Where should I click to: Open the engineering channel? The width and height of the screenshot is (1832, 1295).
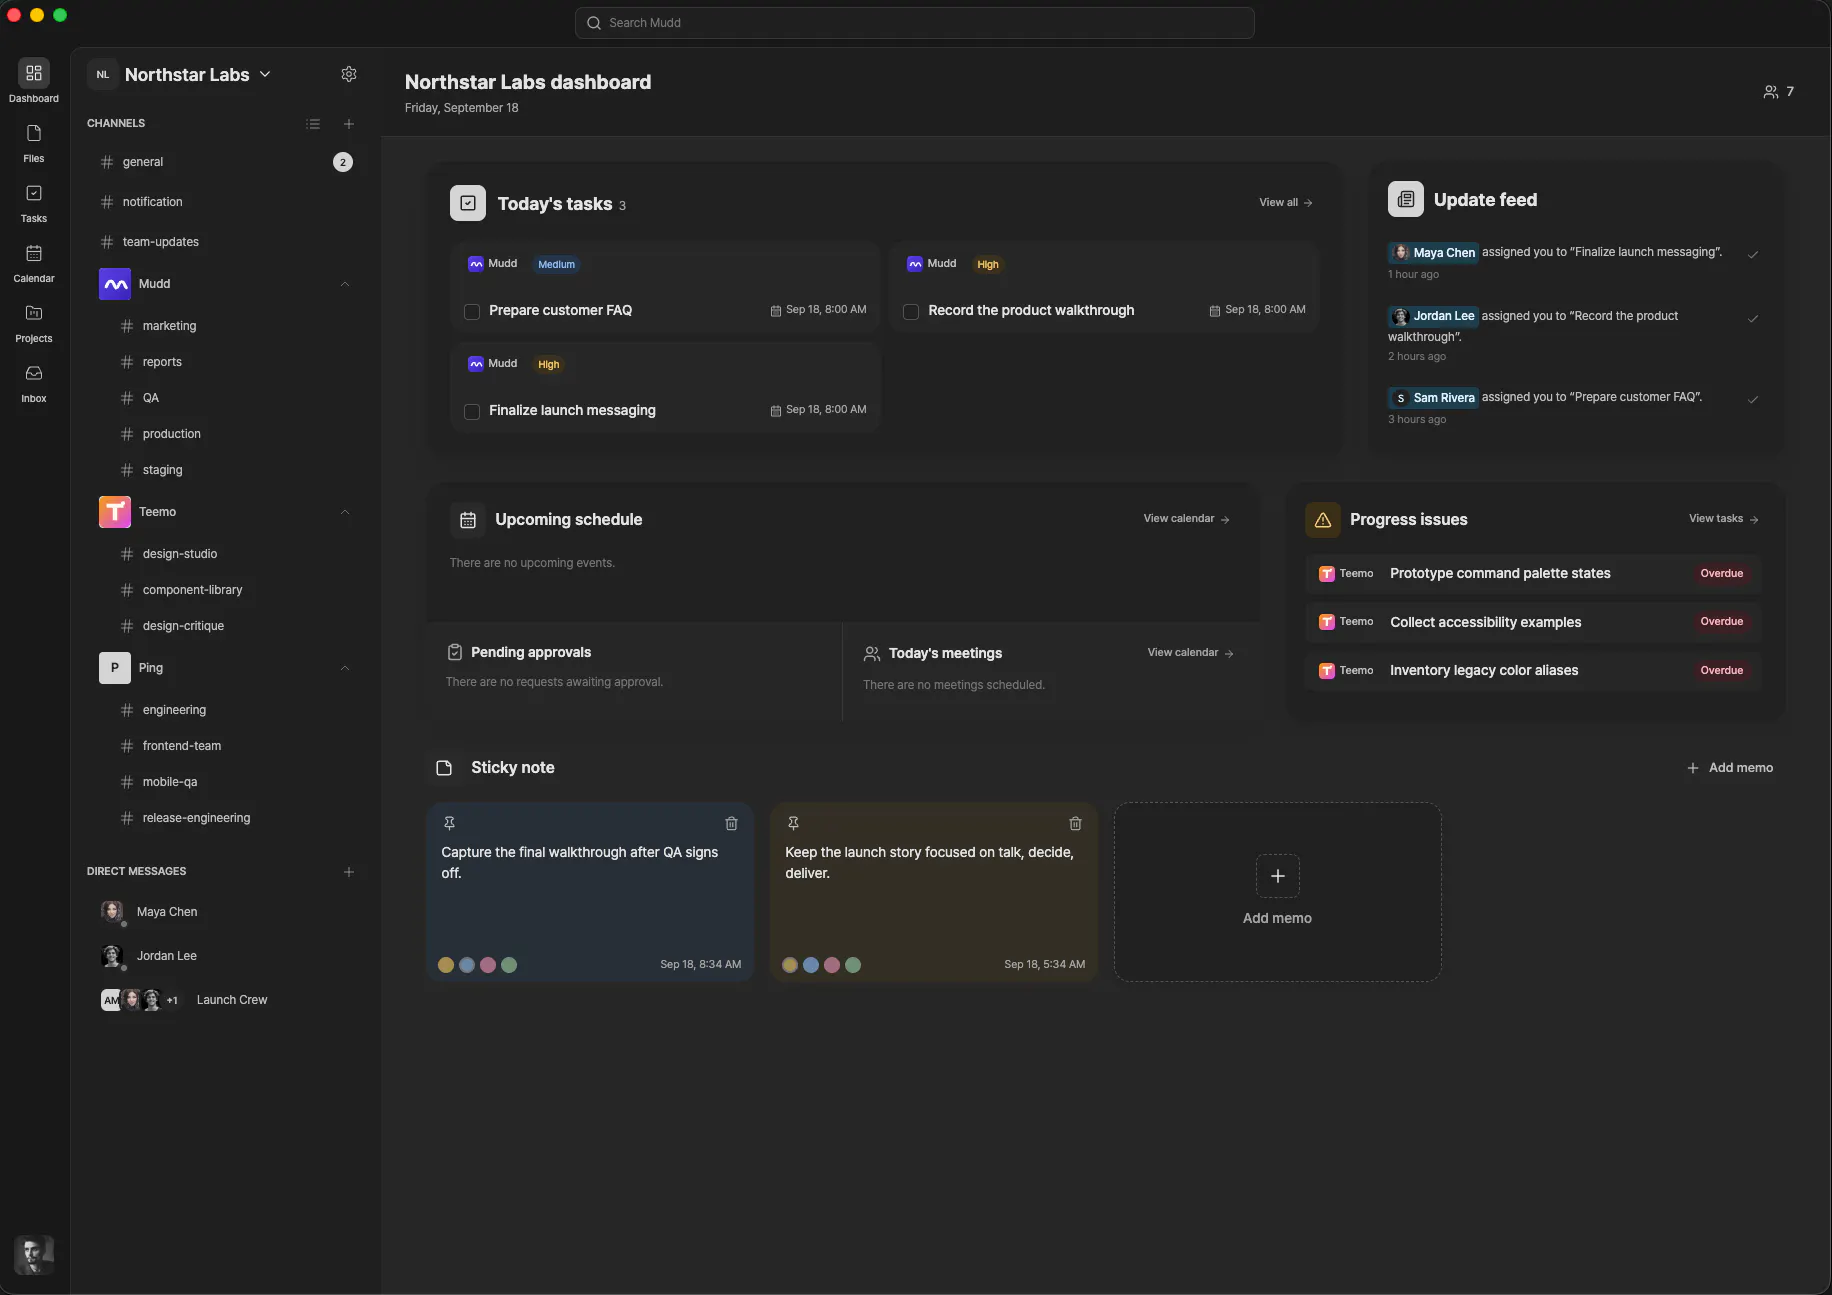click(x=234, y=710)
